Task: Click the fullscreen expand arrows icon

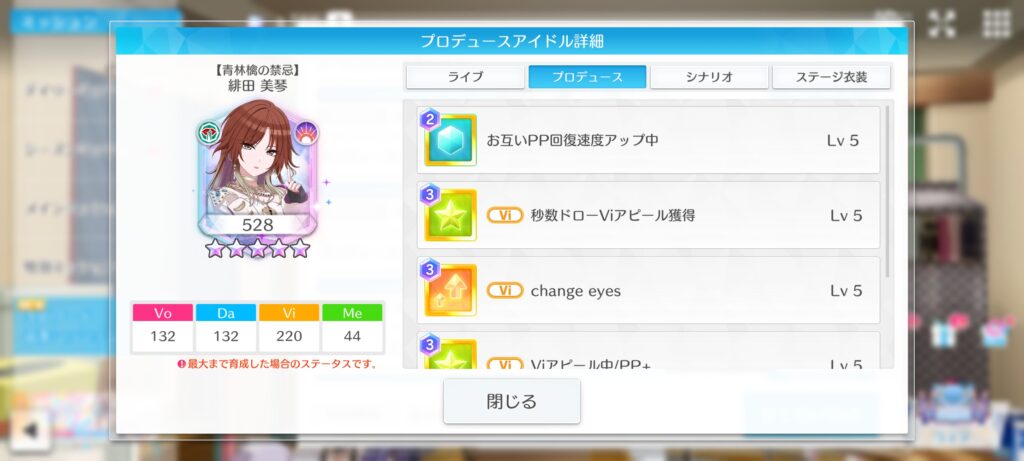Action: click(941, 24)
